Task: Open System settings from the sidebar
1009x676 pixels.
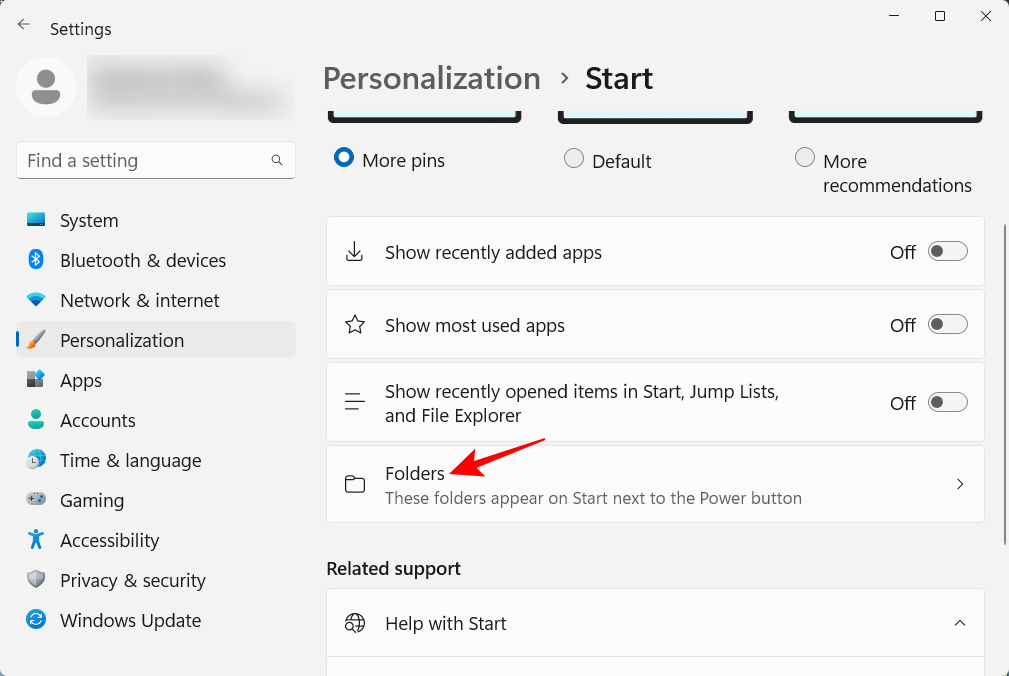Action: (x=89, y=220)
